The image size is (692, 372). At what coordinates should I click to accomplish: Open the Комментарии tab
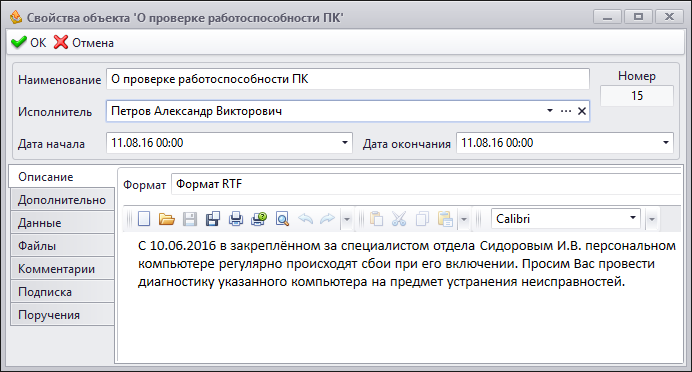(62, 269)
